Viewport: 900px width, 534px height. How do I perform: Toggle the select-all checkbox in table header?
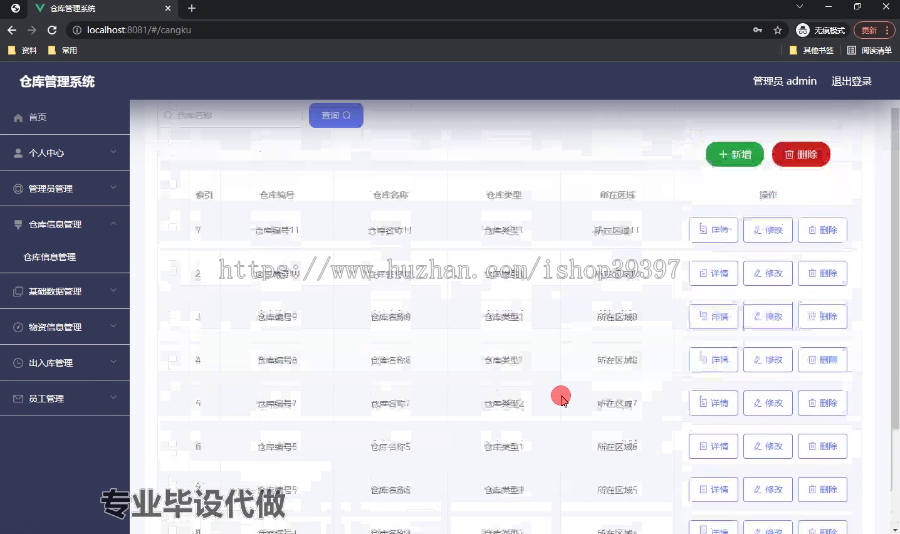coord(172,185)
